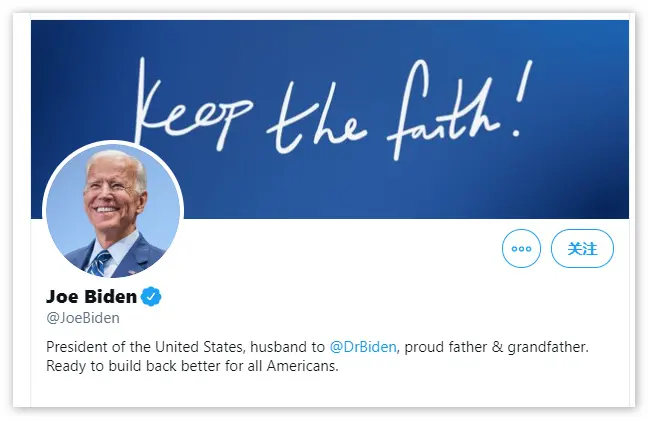Open the three-dot more options menu

[521, 249]
